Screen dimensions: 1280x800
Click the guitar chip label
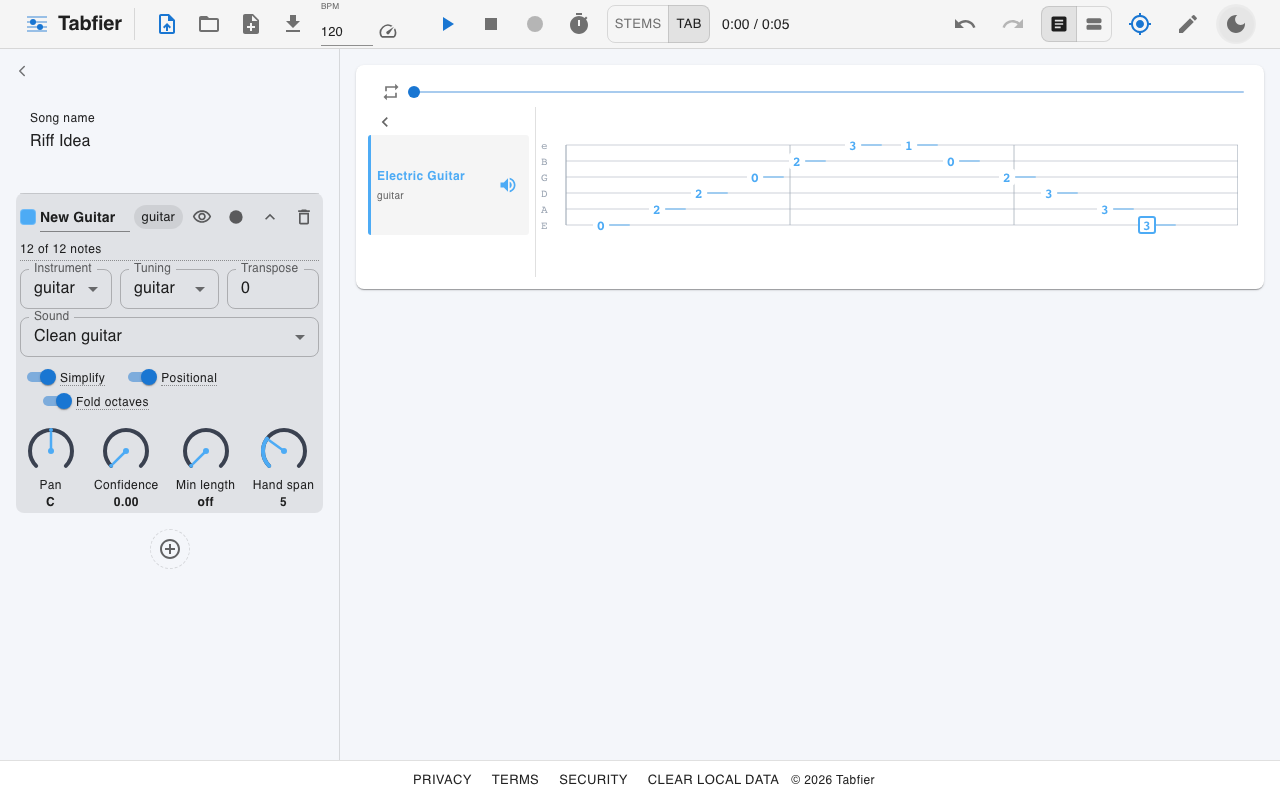158,217
